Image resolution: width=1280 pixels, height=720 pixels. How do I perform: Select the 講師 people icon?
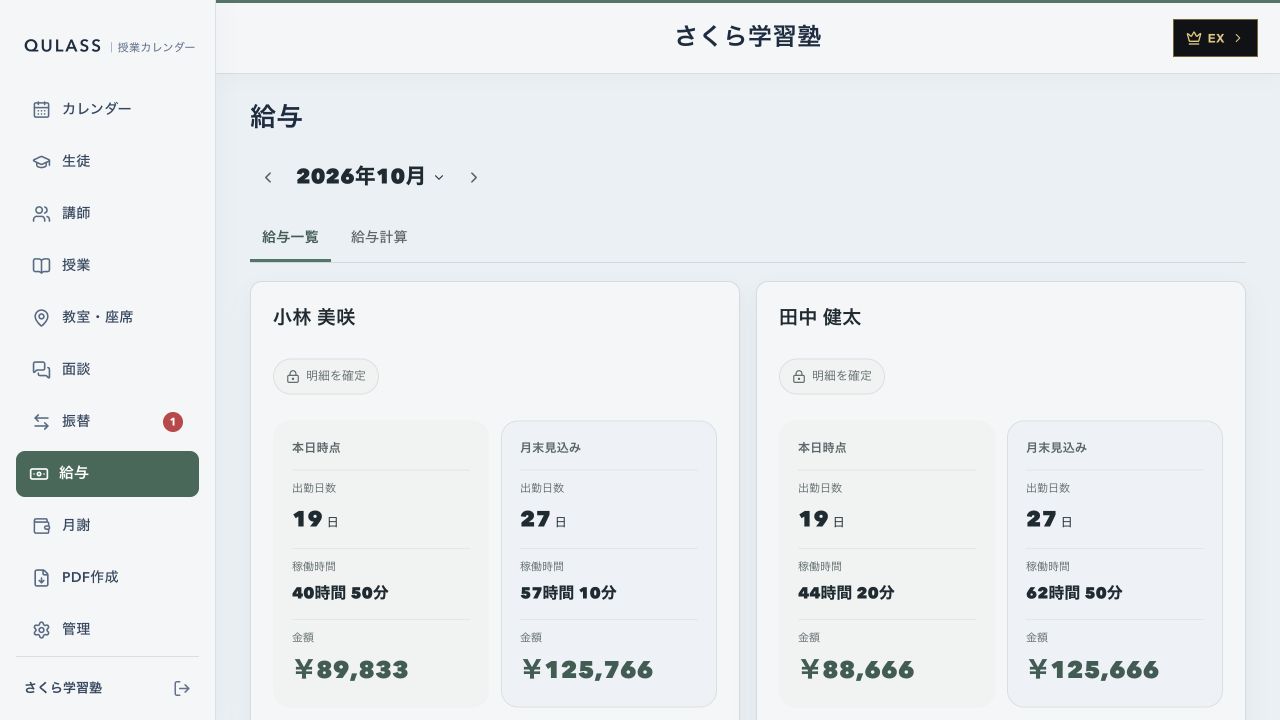(x=41, y=213)
